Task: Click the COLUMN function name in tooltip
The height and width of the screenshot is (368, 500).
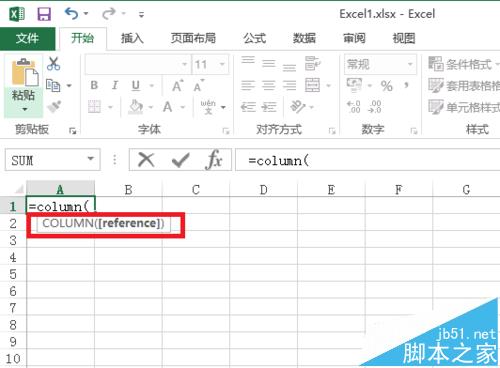Action: [x=69, y=223]
